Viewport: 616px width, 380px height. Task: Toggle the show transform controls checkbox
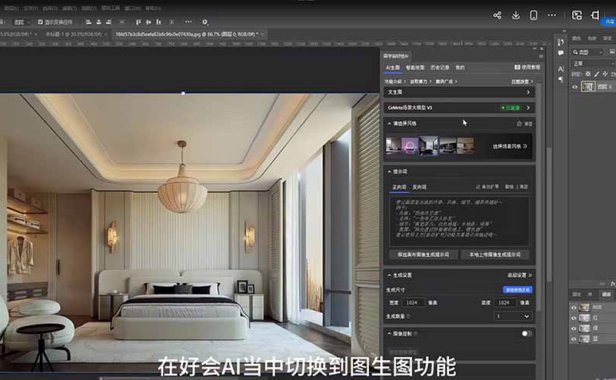[x=40, y=22]
